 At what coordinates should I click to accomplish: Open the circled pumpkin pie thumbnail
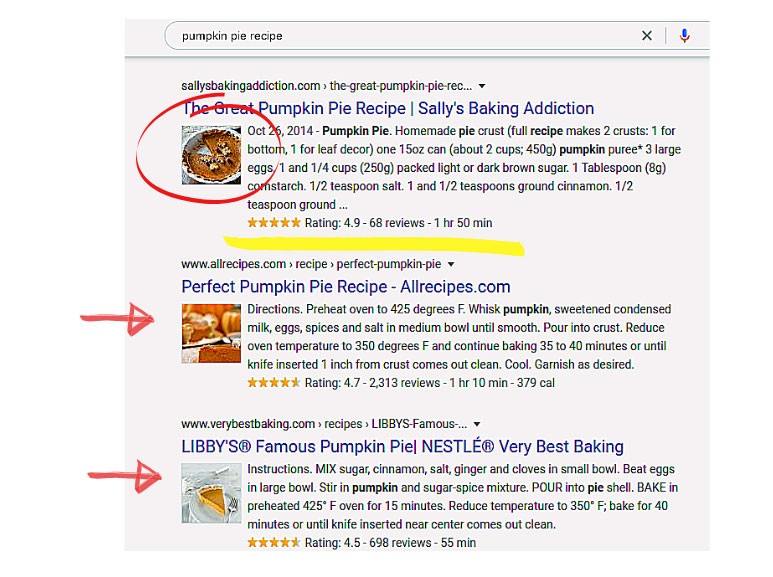pos(211,154)
